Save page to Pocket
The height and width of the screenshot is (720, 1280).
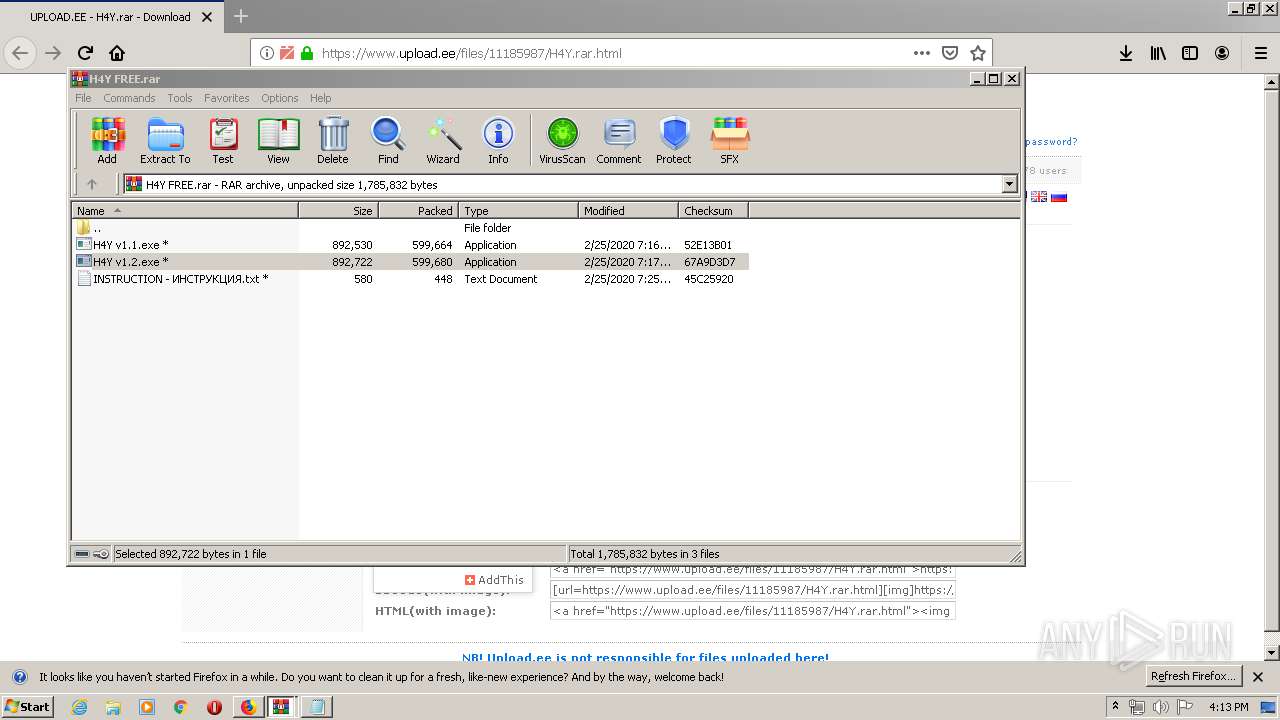tap(950, 53)
